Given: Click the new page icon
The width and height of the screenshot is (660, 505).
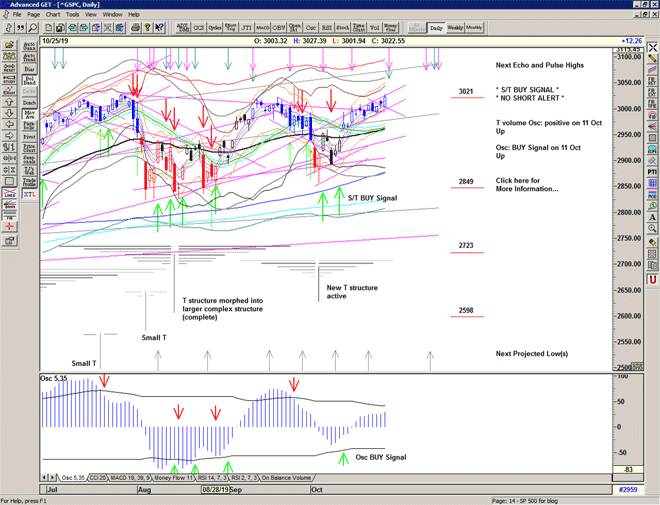Looking at the screenshot, I should click(x=49, y=28).
